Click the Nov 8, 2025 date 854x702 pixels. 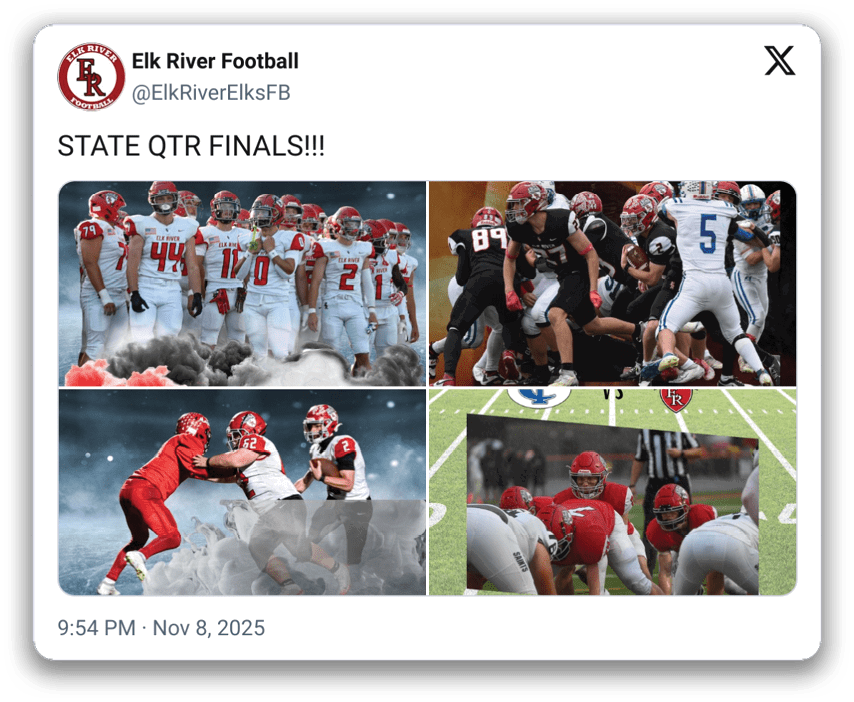209,628
